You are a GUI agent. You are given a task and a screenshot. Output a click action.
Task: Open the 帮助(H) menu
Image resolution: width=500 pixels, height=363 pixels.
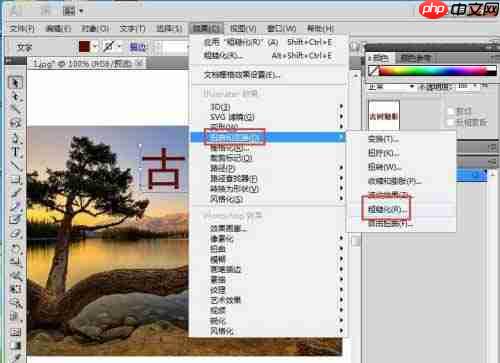tap(320, 28)
